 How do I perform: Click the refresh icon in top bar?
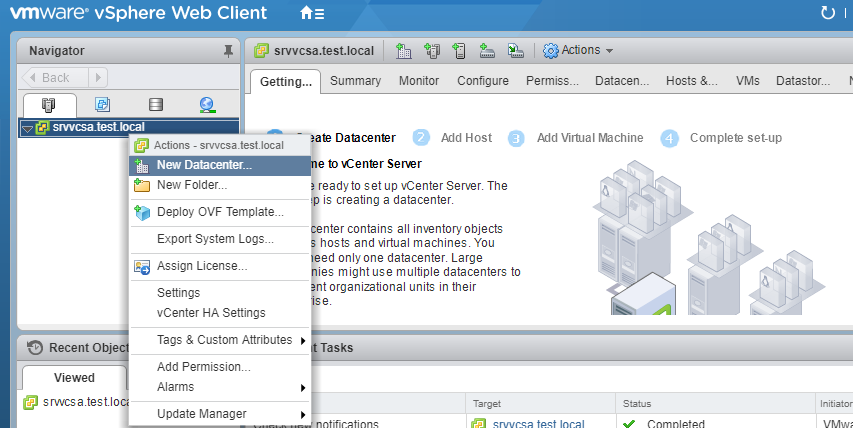(827, 13)
